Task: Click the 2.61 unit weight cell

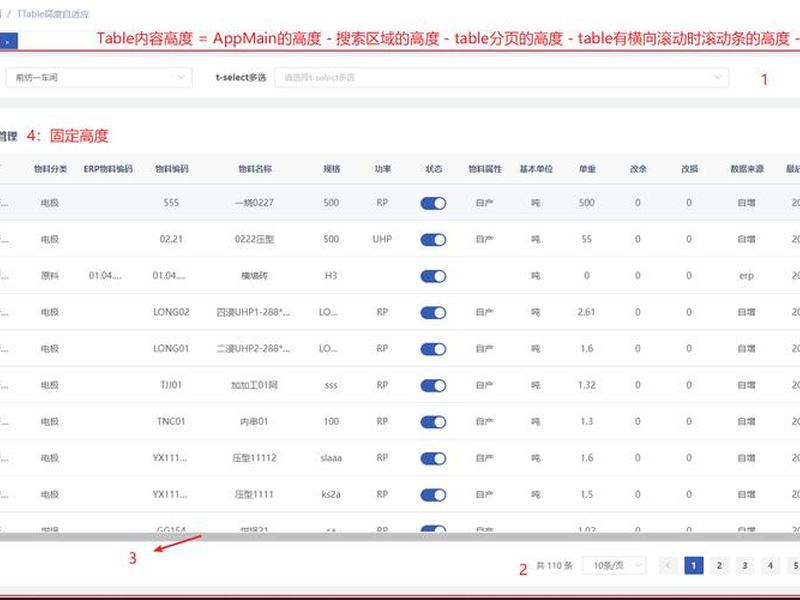Action: [587, 312]
